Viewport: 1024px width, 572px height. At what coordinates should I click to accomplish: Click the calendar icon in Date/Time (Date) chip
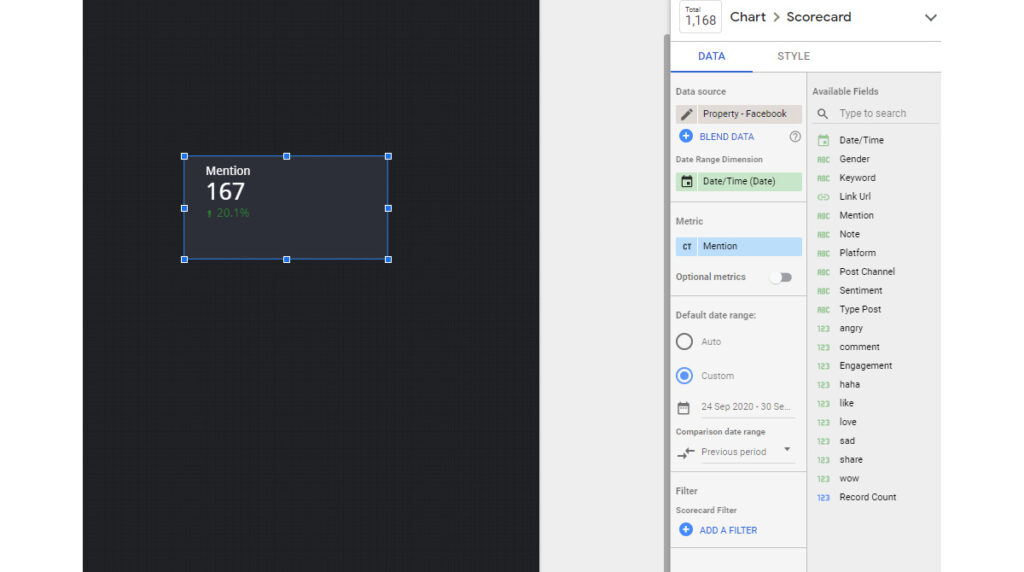[x=686, y=182]
